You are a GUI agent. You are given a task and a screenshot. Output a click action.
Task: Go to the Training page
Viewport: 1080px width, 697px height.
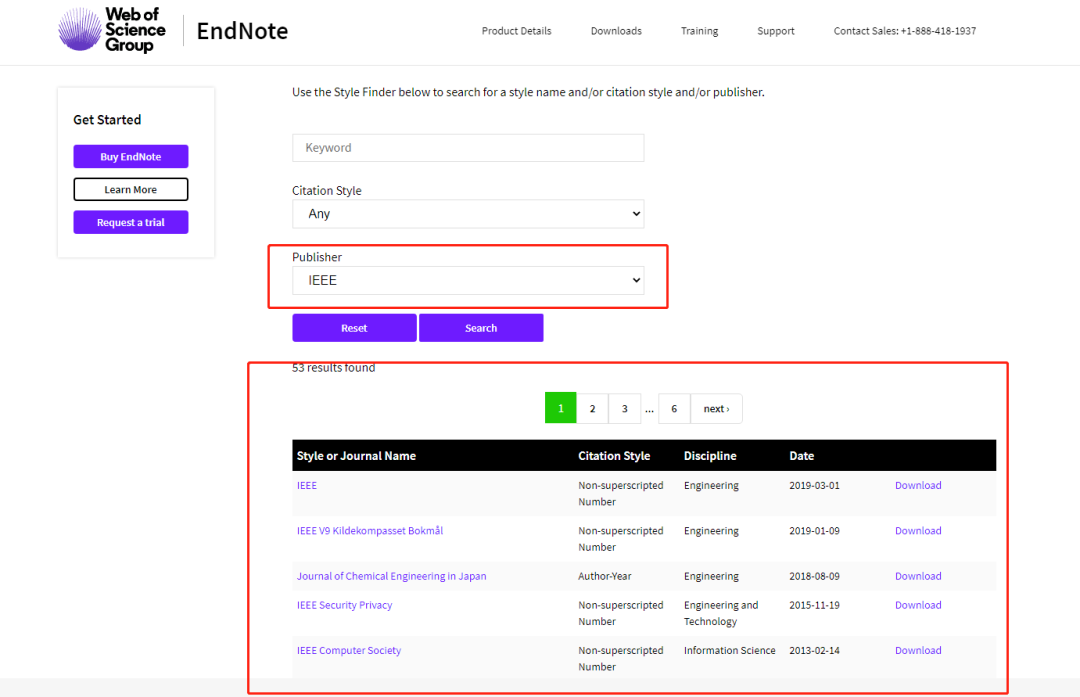pyautogui.click(x=699, y=31)
